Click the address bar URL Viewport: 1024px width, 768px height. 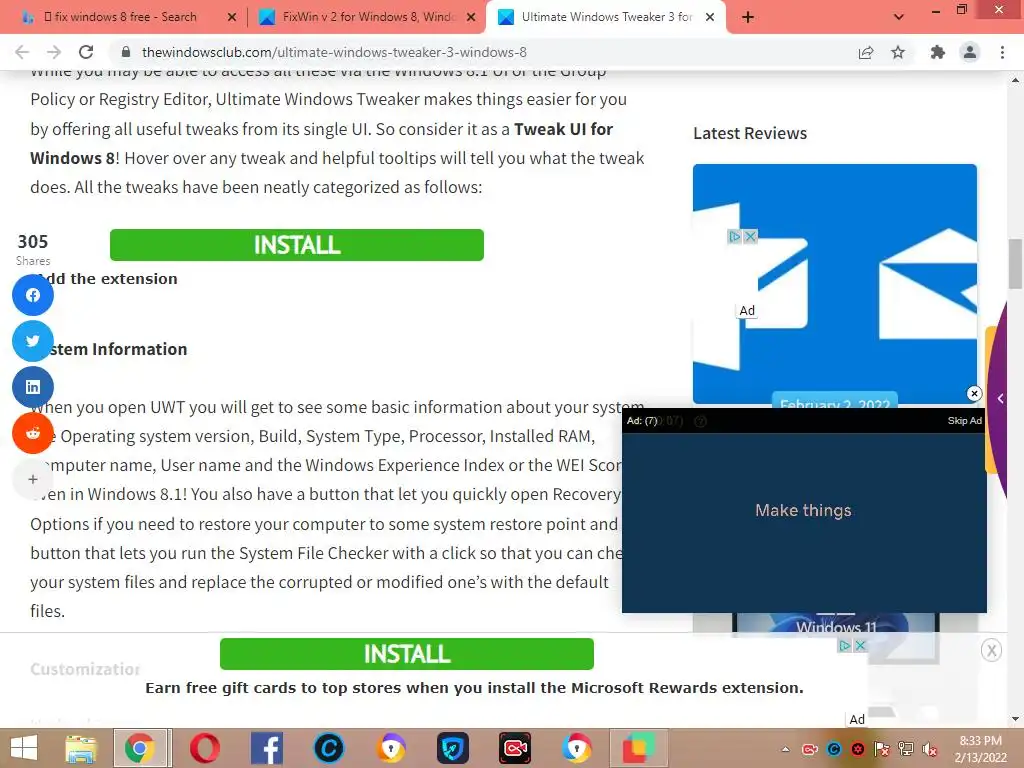[x=334, y=52]
